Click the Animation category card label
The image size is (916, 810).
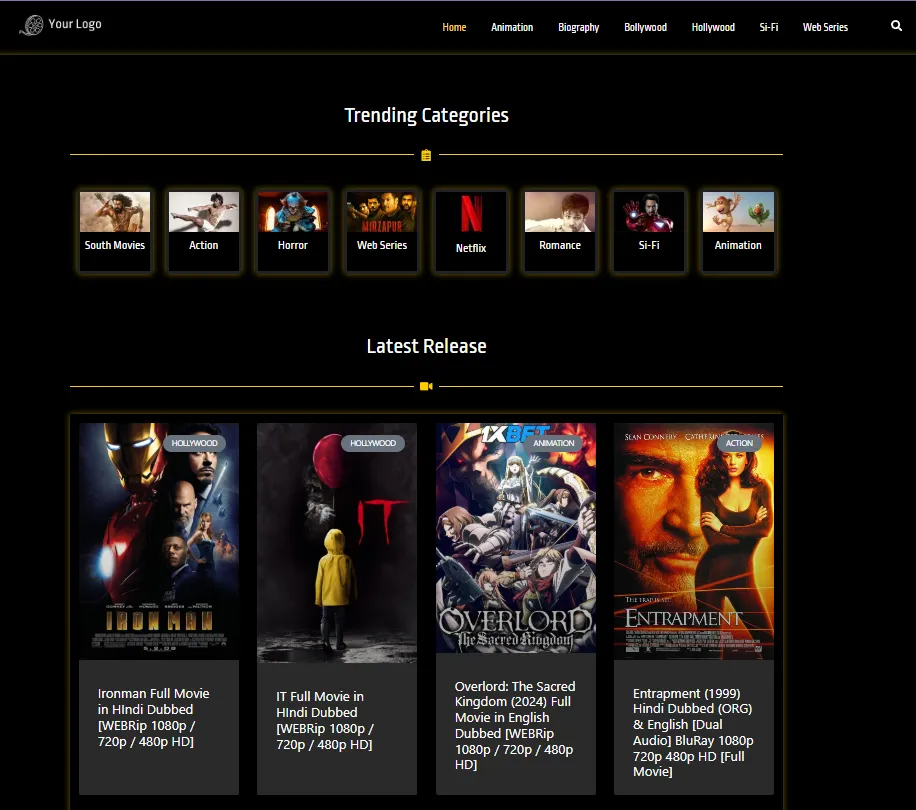coord(738,245)
